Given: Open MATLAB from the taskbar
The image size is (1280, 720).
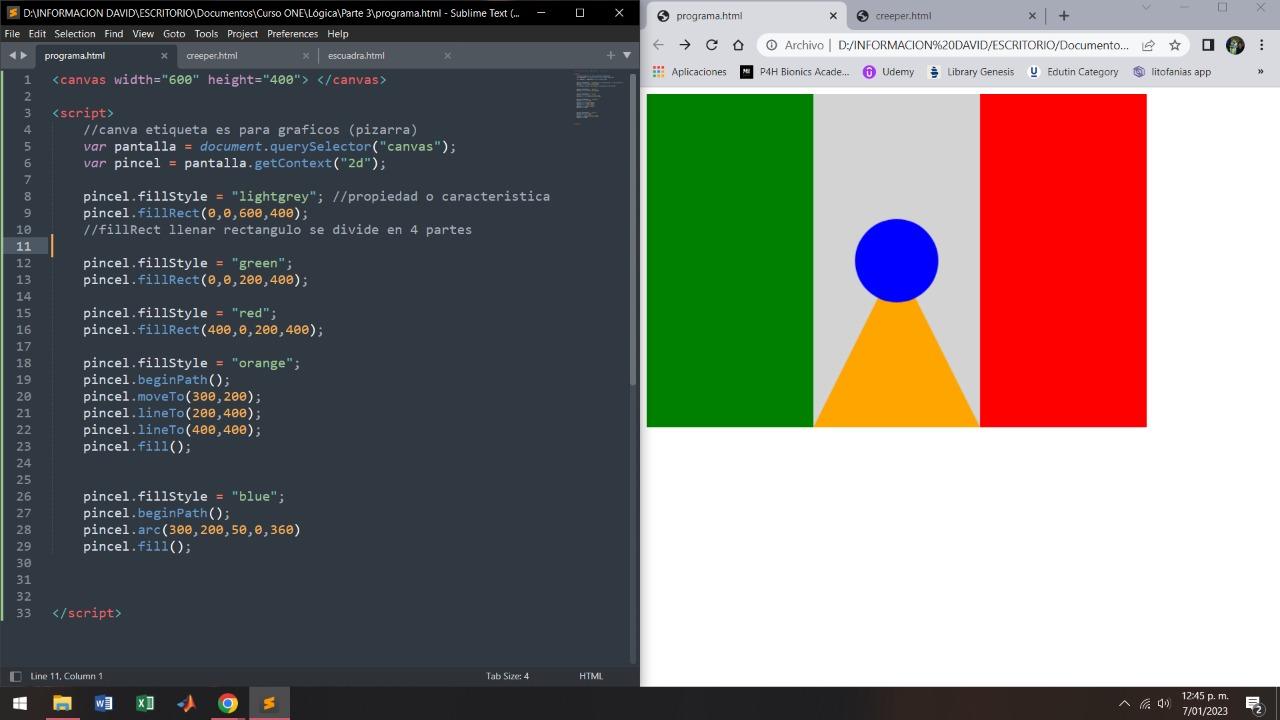Looking at the screenshot, I should pos(186,703).
